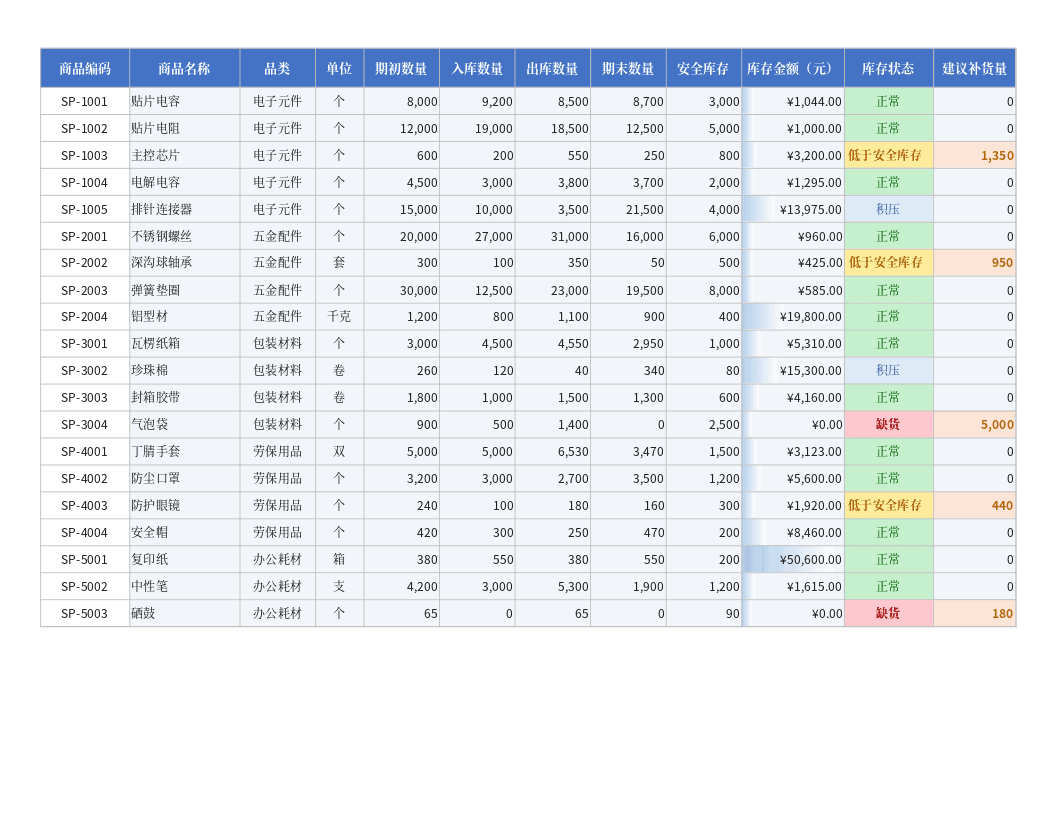Click the 复印纸 product name cell
This screenshot has width=1056, height=816.
click(x=185, y=559)
